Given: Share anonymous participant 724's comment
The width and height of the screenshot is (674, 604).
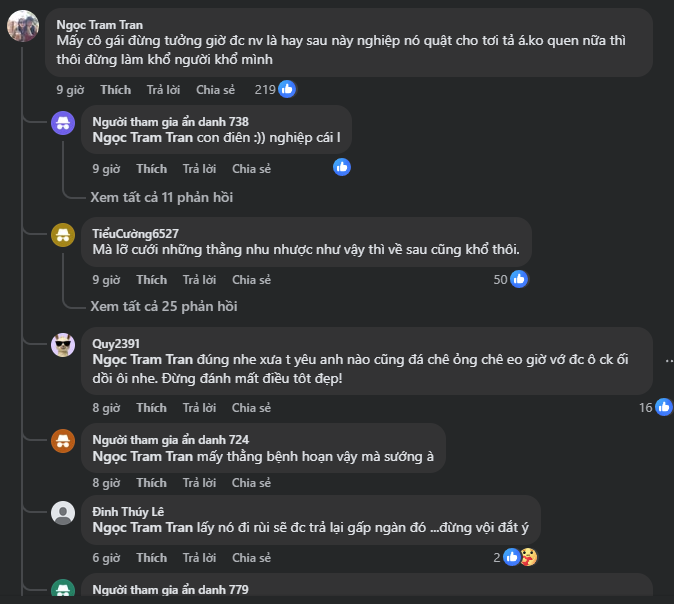Looking at the screenshot, I should tap(251, 483).
